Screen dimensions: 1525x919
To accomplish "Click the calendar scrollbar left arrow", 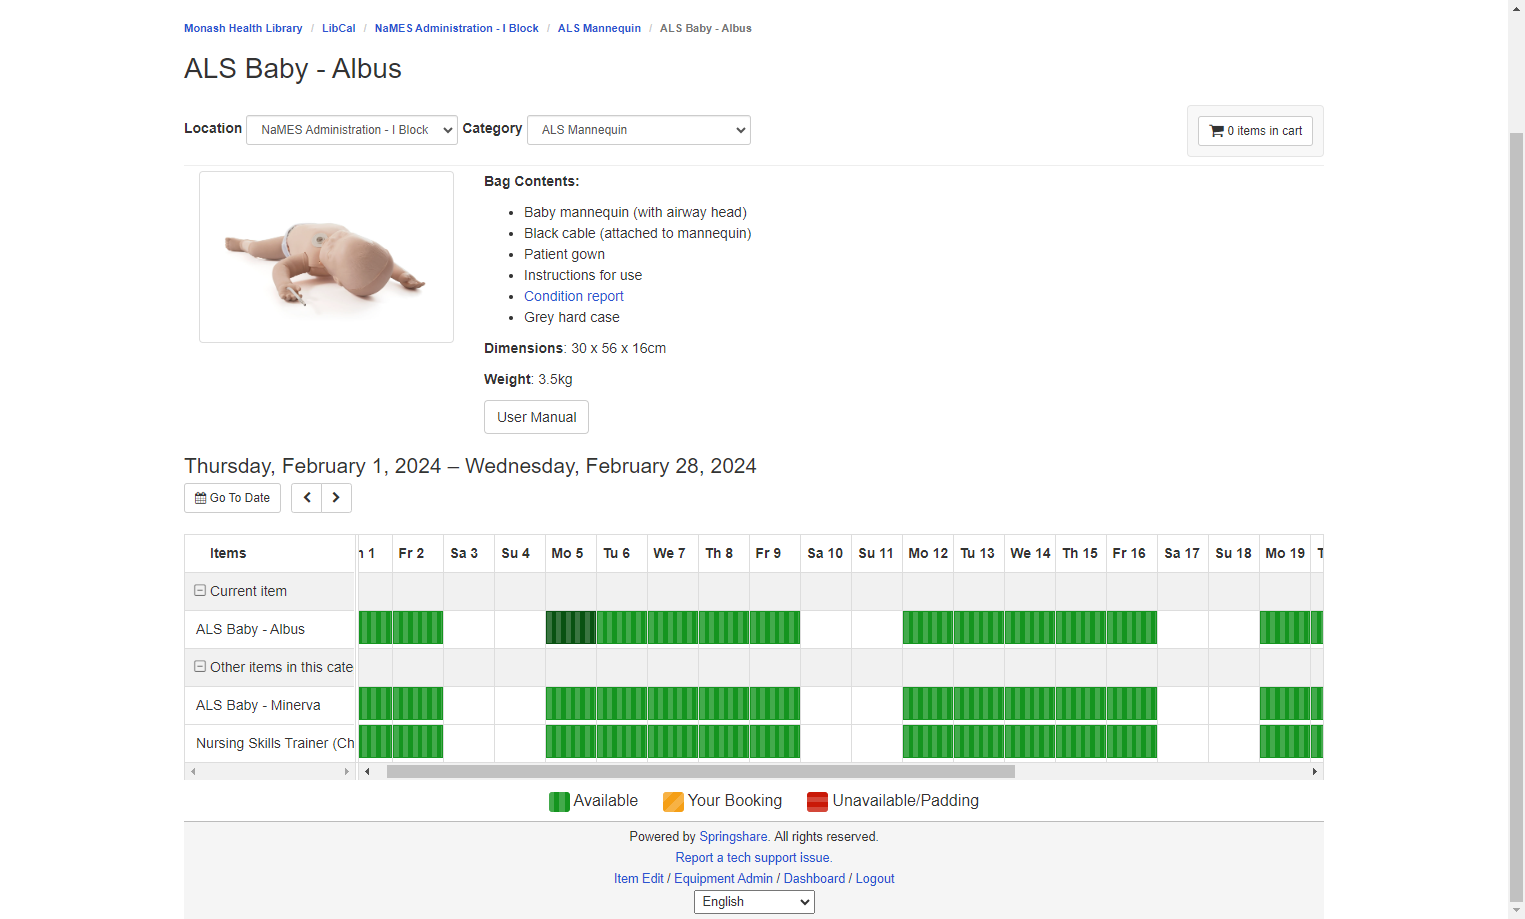I will (367, 771).
